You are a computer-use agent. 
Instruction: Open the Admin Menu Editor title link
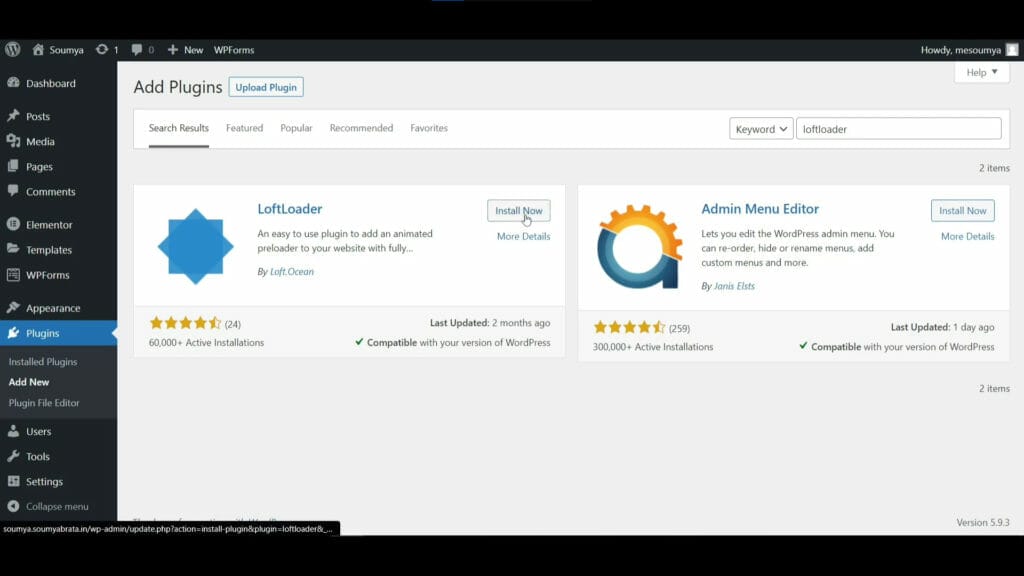click(760, 209)
